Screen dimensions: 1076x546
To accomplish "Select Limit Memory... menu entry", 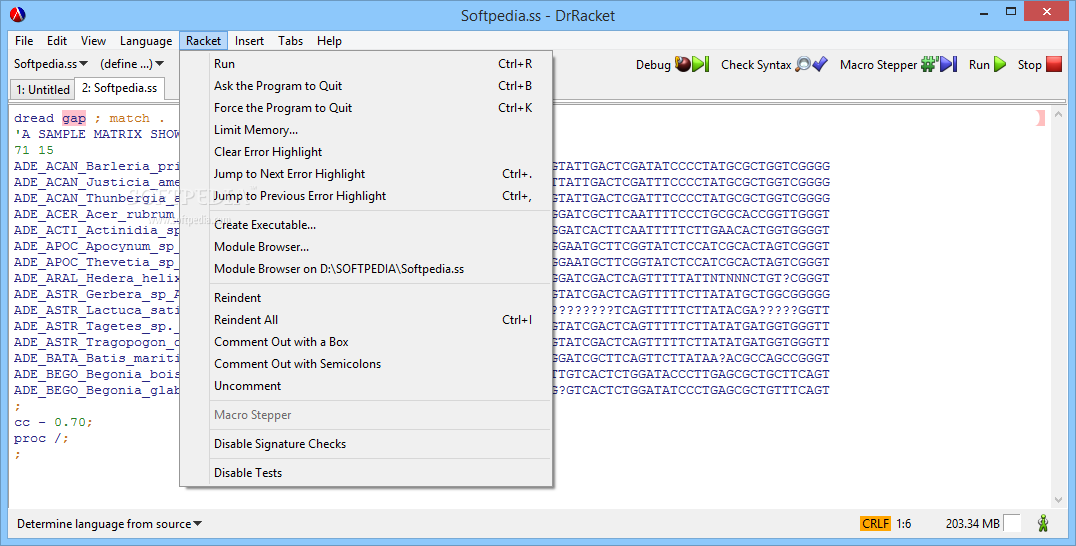I will click(x=366, y=130).
